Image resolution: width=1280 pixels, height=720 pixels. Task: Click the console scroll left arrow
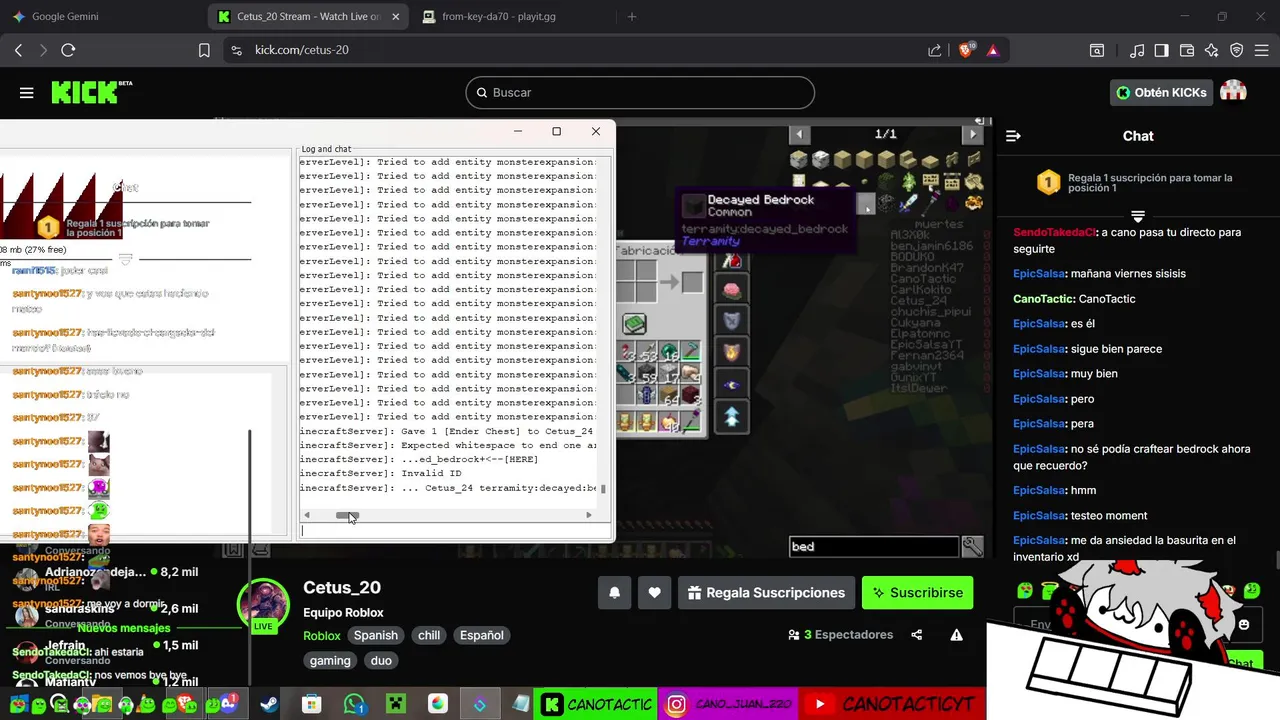click(307, 515)
